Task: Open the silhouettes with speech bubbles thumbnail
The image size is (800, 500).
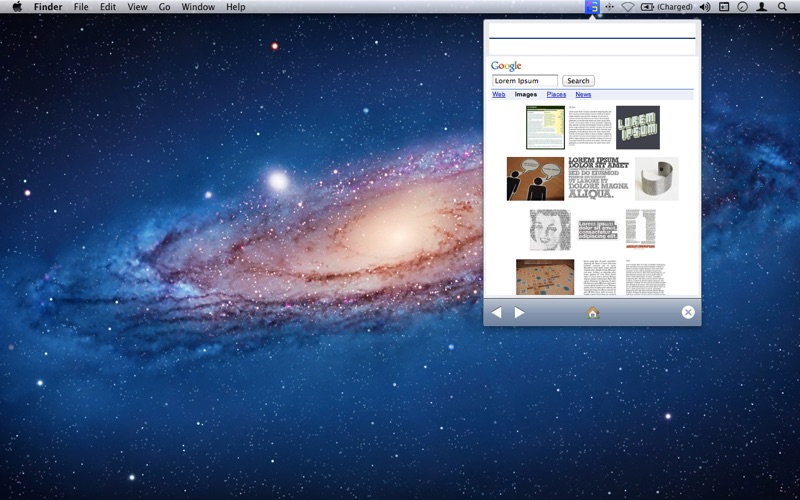Action: pos(535,179)
